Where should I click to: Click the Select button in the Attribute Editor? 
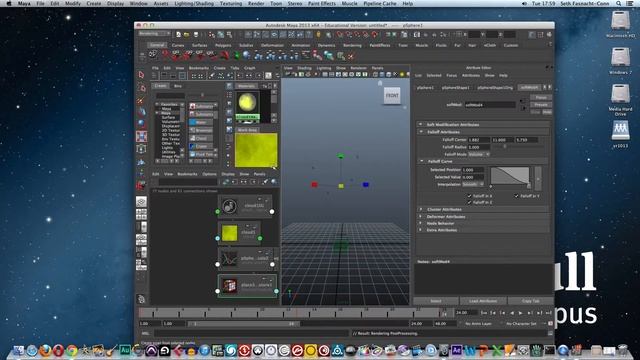[x=436, y=301]
